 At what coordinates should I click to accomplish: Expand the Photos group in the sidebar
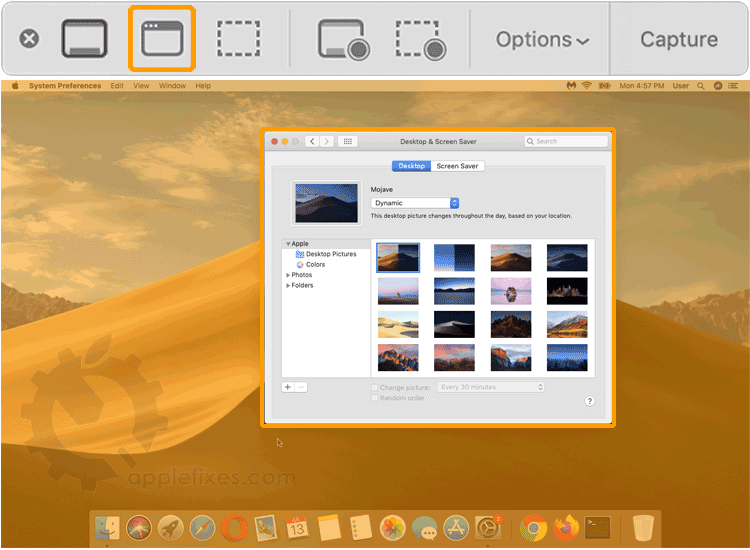(288, 275)
